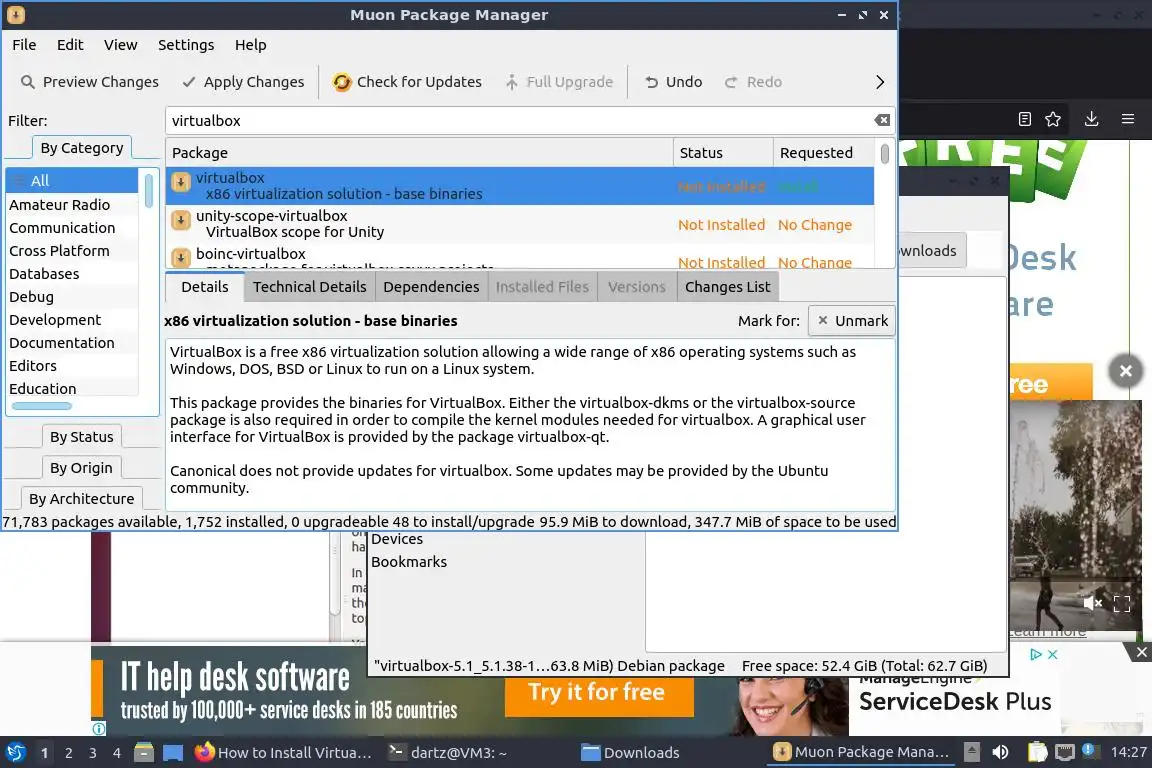Open the File menu
The width and height of the screenshot is (1152, 768).
[x=24, y=45]
